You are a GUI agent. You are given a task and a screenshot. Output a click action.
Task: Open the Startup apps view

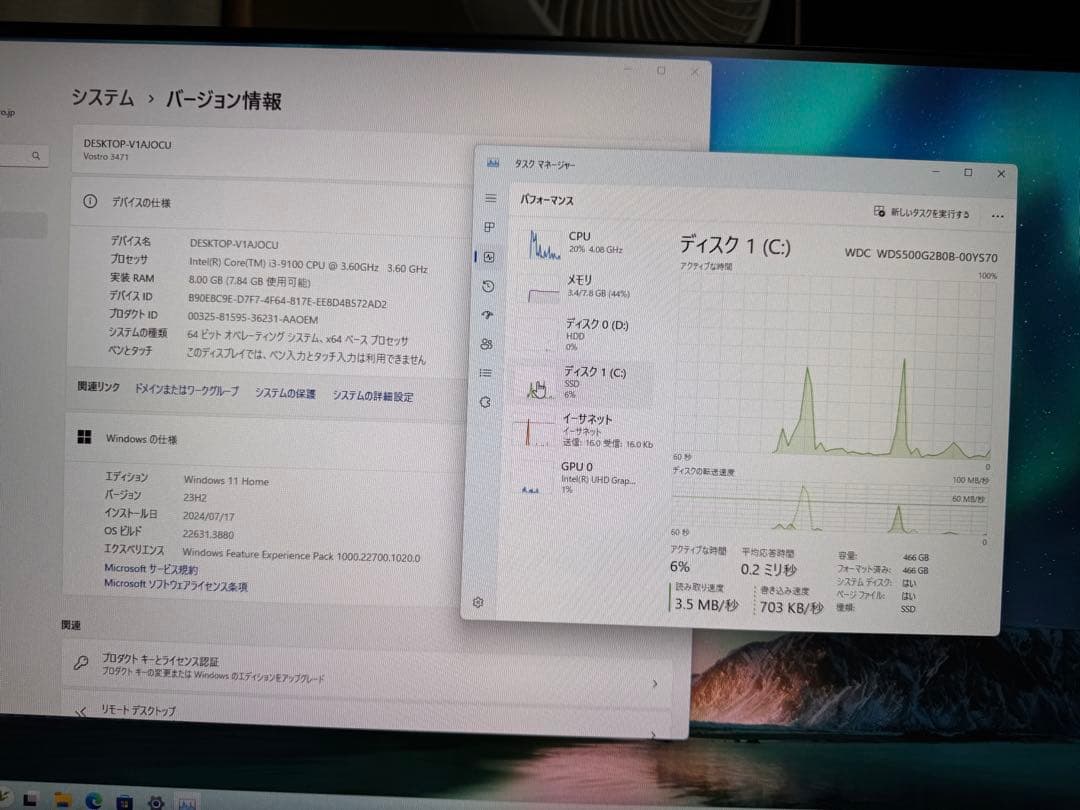coord(487,315)
